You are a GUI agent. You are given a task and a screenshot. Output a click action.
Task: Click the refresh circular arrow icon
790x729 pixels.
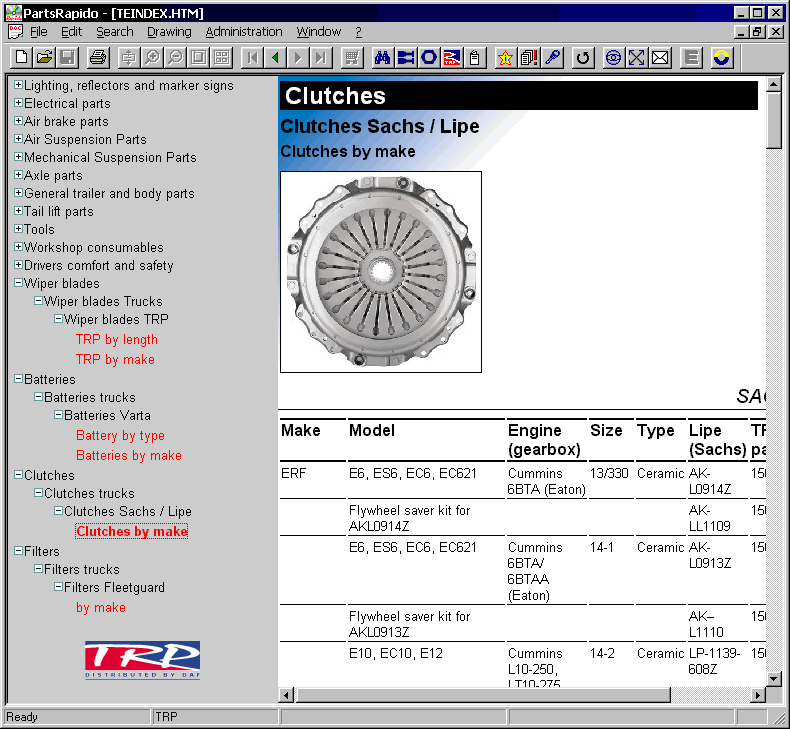(582, 57)
